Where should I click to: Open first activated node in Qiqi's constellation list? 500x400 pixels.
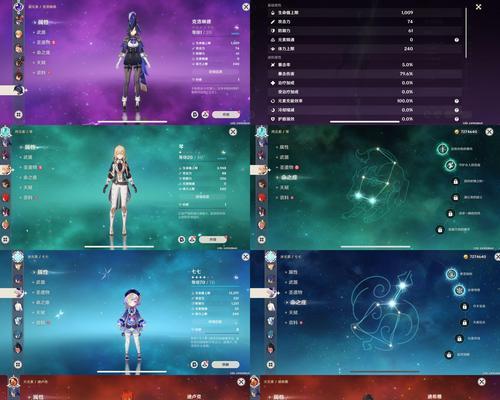click(x=452, y=274)
